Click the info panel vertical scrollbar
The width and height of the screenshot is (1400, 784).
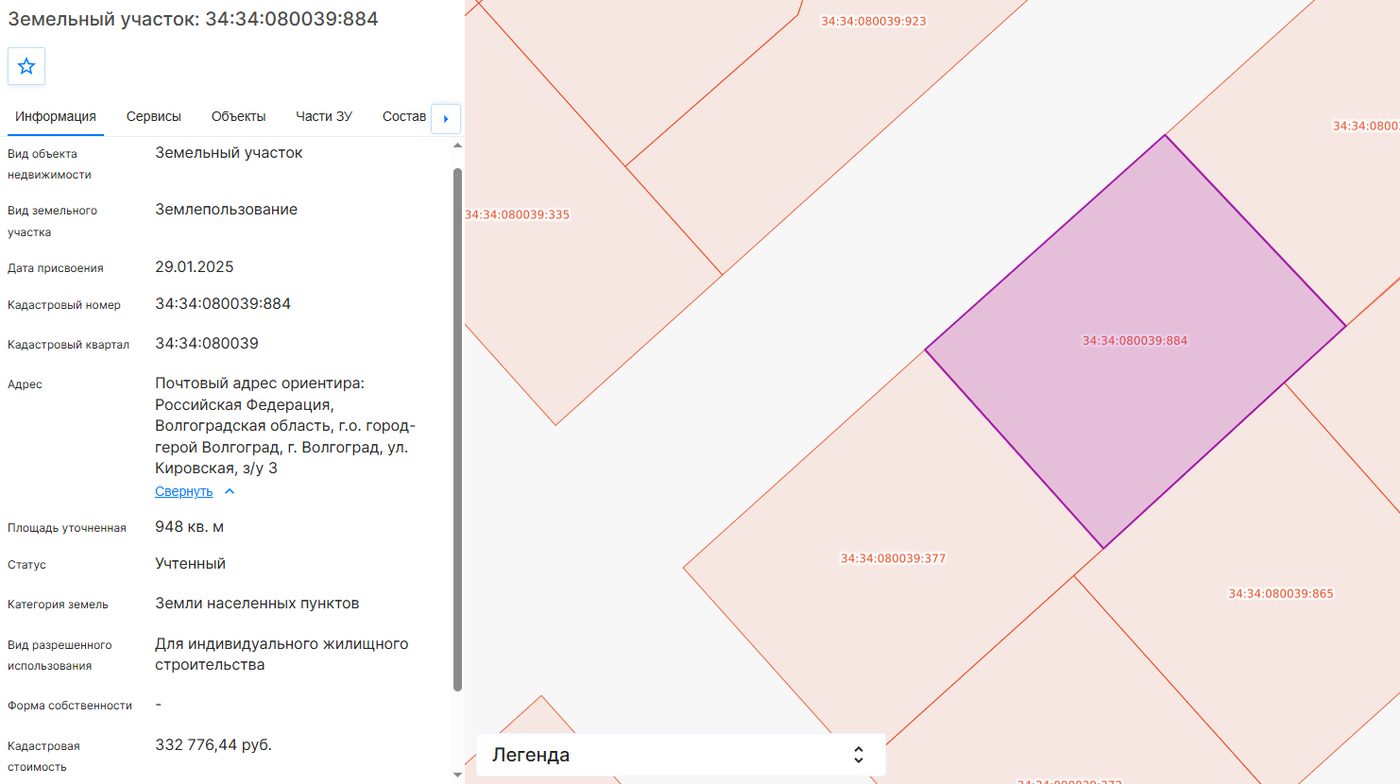[458, 428]
